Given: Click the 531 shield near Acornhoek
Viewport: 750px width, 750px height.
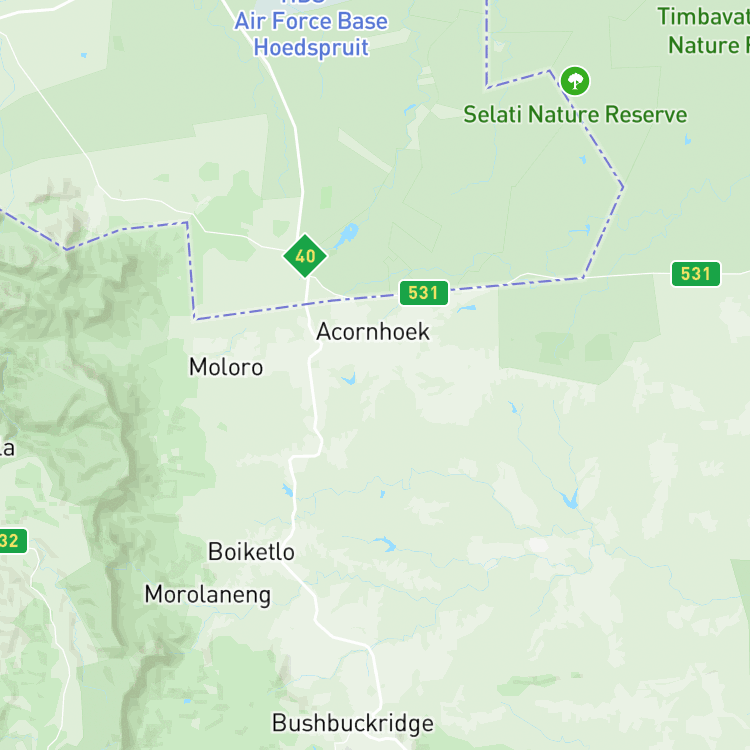Looking at the screenshot, I should click(424, 293).
